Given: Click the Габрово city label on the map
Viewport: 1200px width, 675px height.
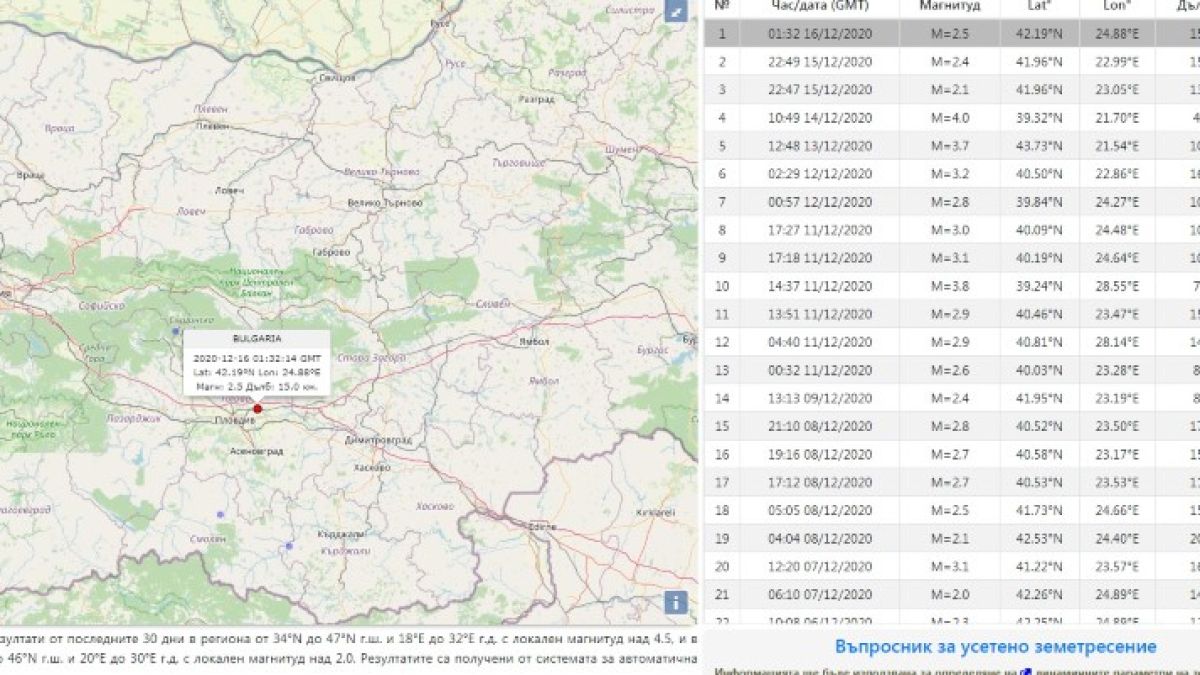Looking at the screenshot, I should tap(330, 253).
